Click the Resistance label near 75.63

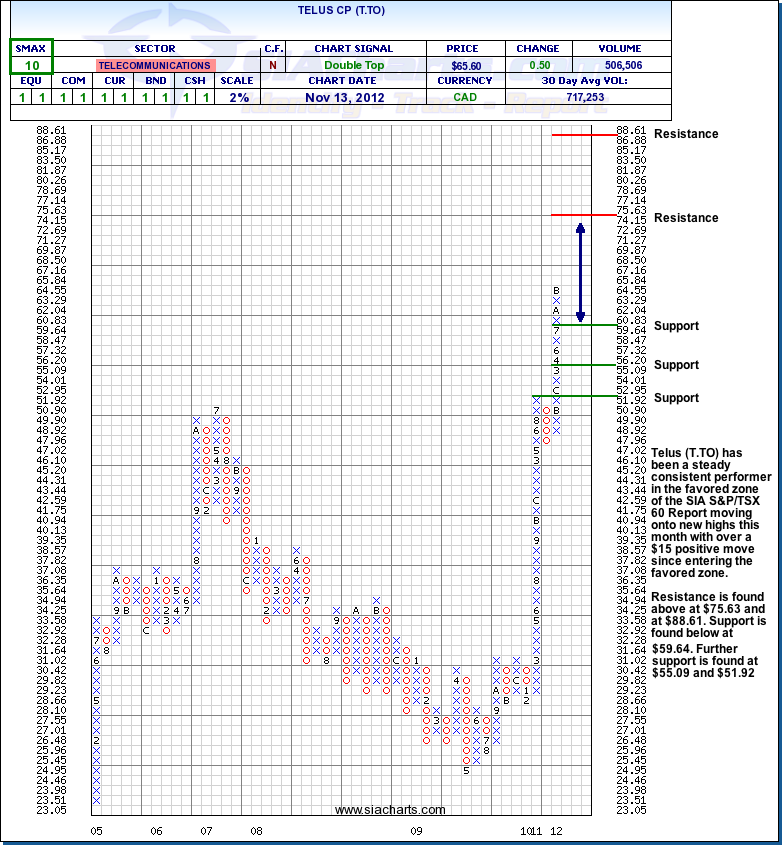point(686,218)
